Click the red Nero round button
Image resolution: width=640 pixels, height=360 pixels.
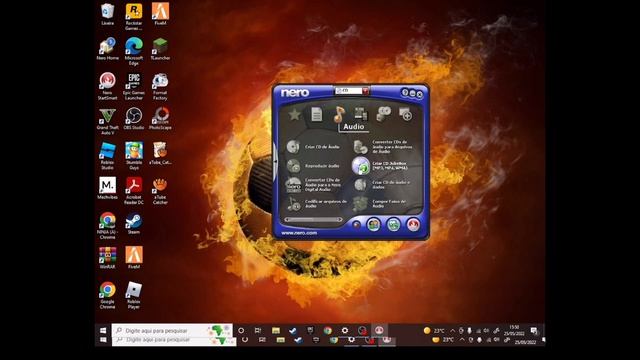pyautogui.click(x=413, y=224)
